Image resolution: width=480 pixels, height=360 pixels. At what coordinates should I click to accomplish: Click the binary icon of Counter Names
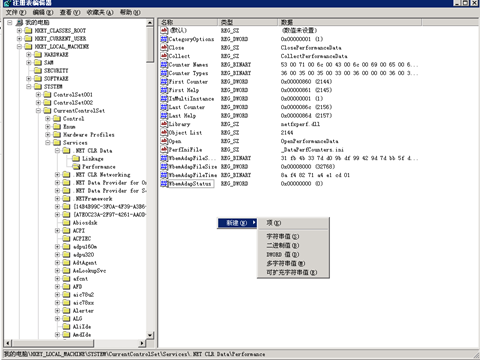click(x=164, y=64)
